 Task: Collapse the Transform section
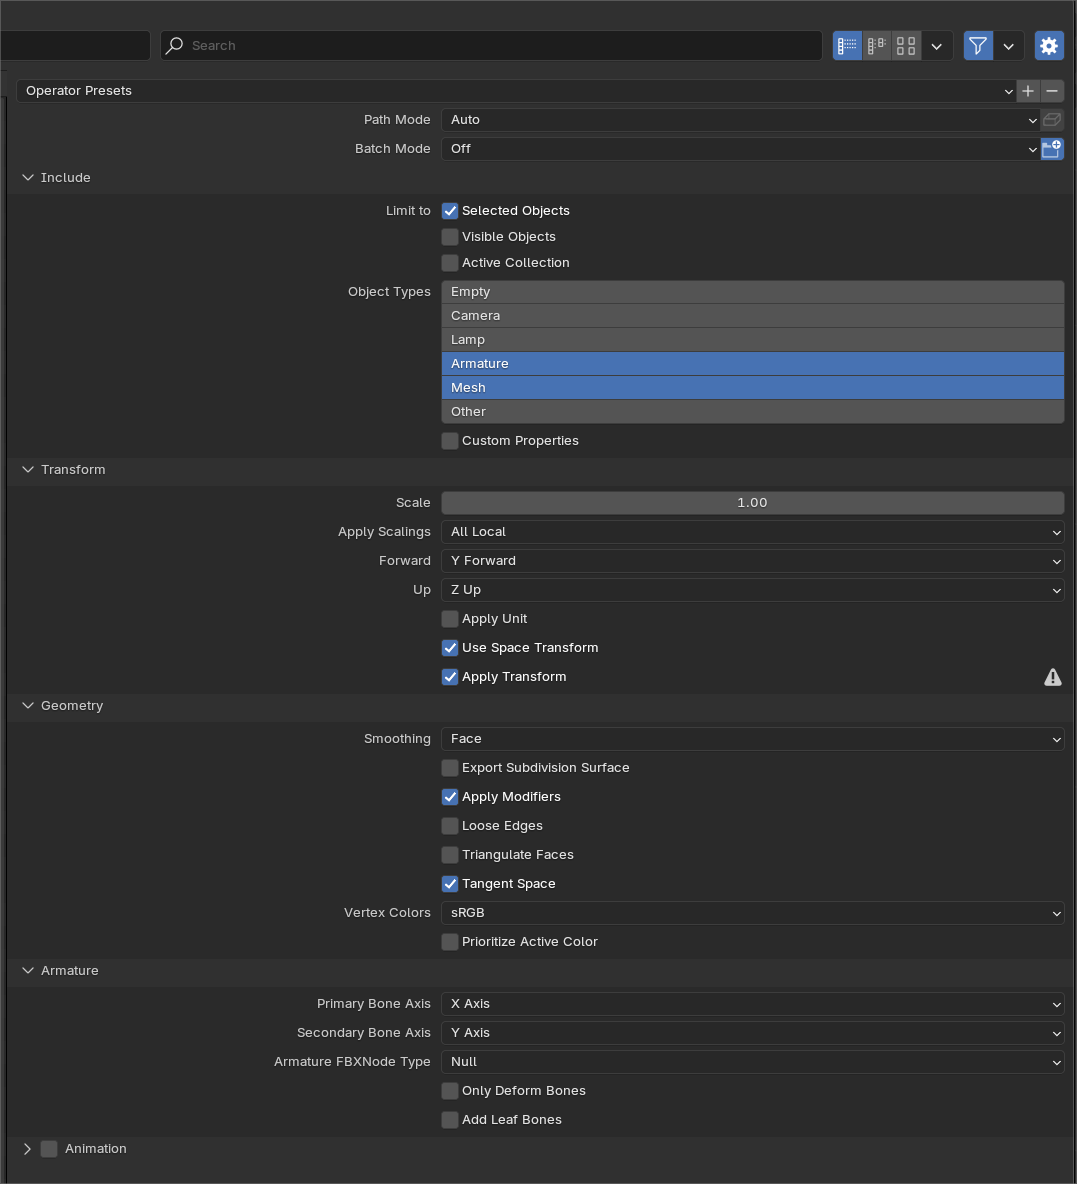[28, 470]
